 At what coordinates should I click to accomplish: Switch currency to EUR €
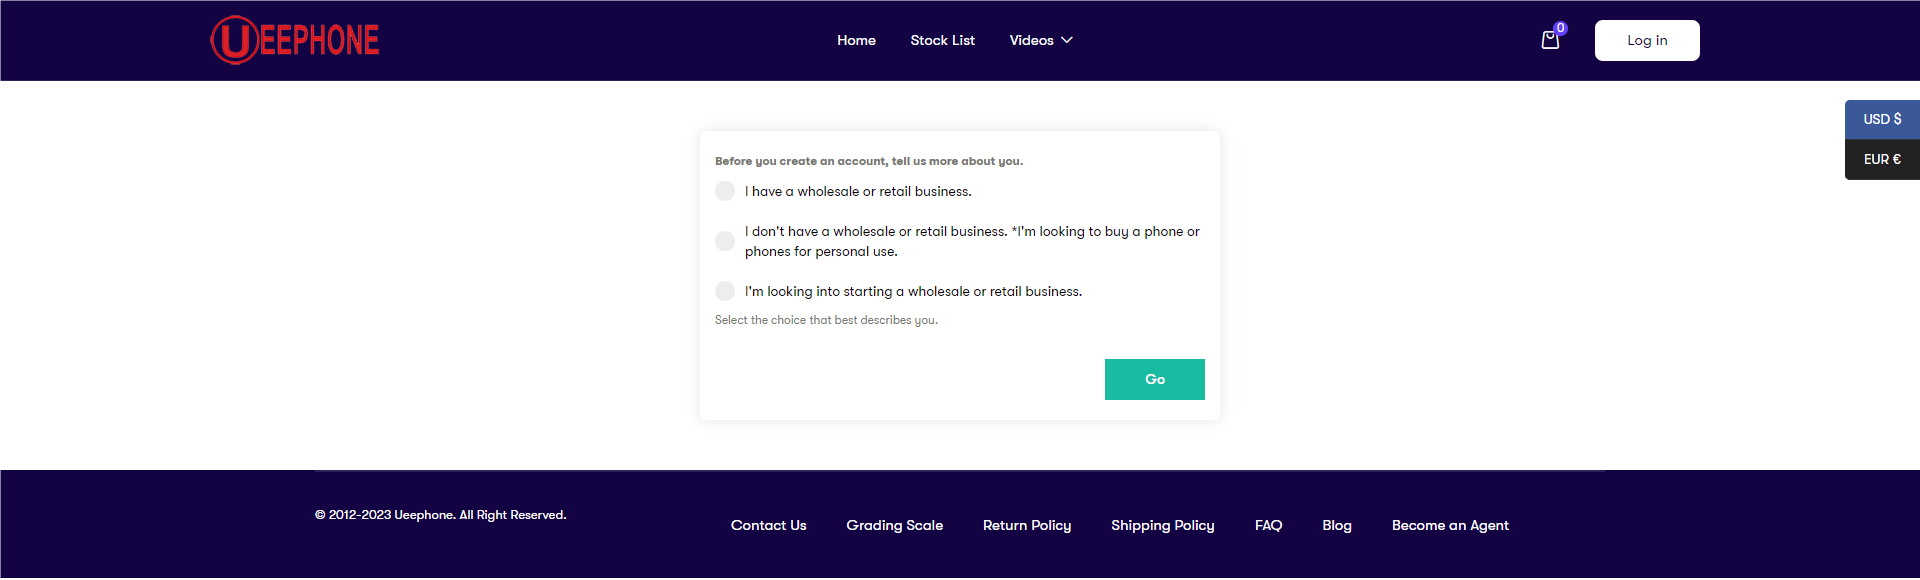point(1882,159)
